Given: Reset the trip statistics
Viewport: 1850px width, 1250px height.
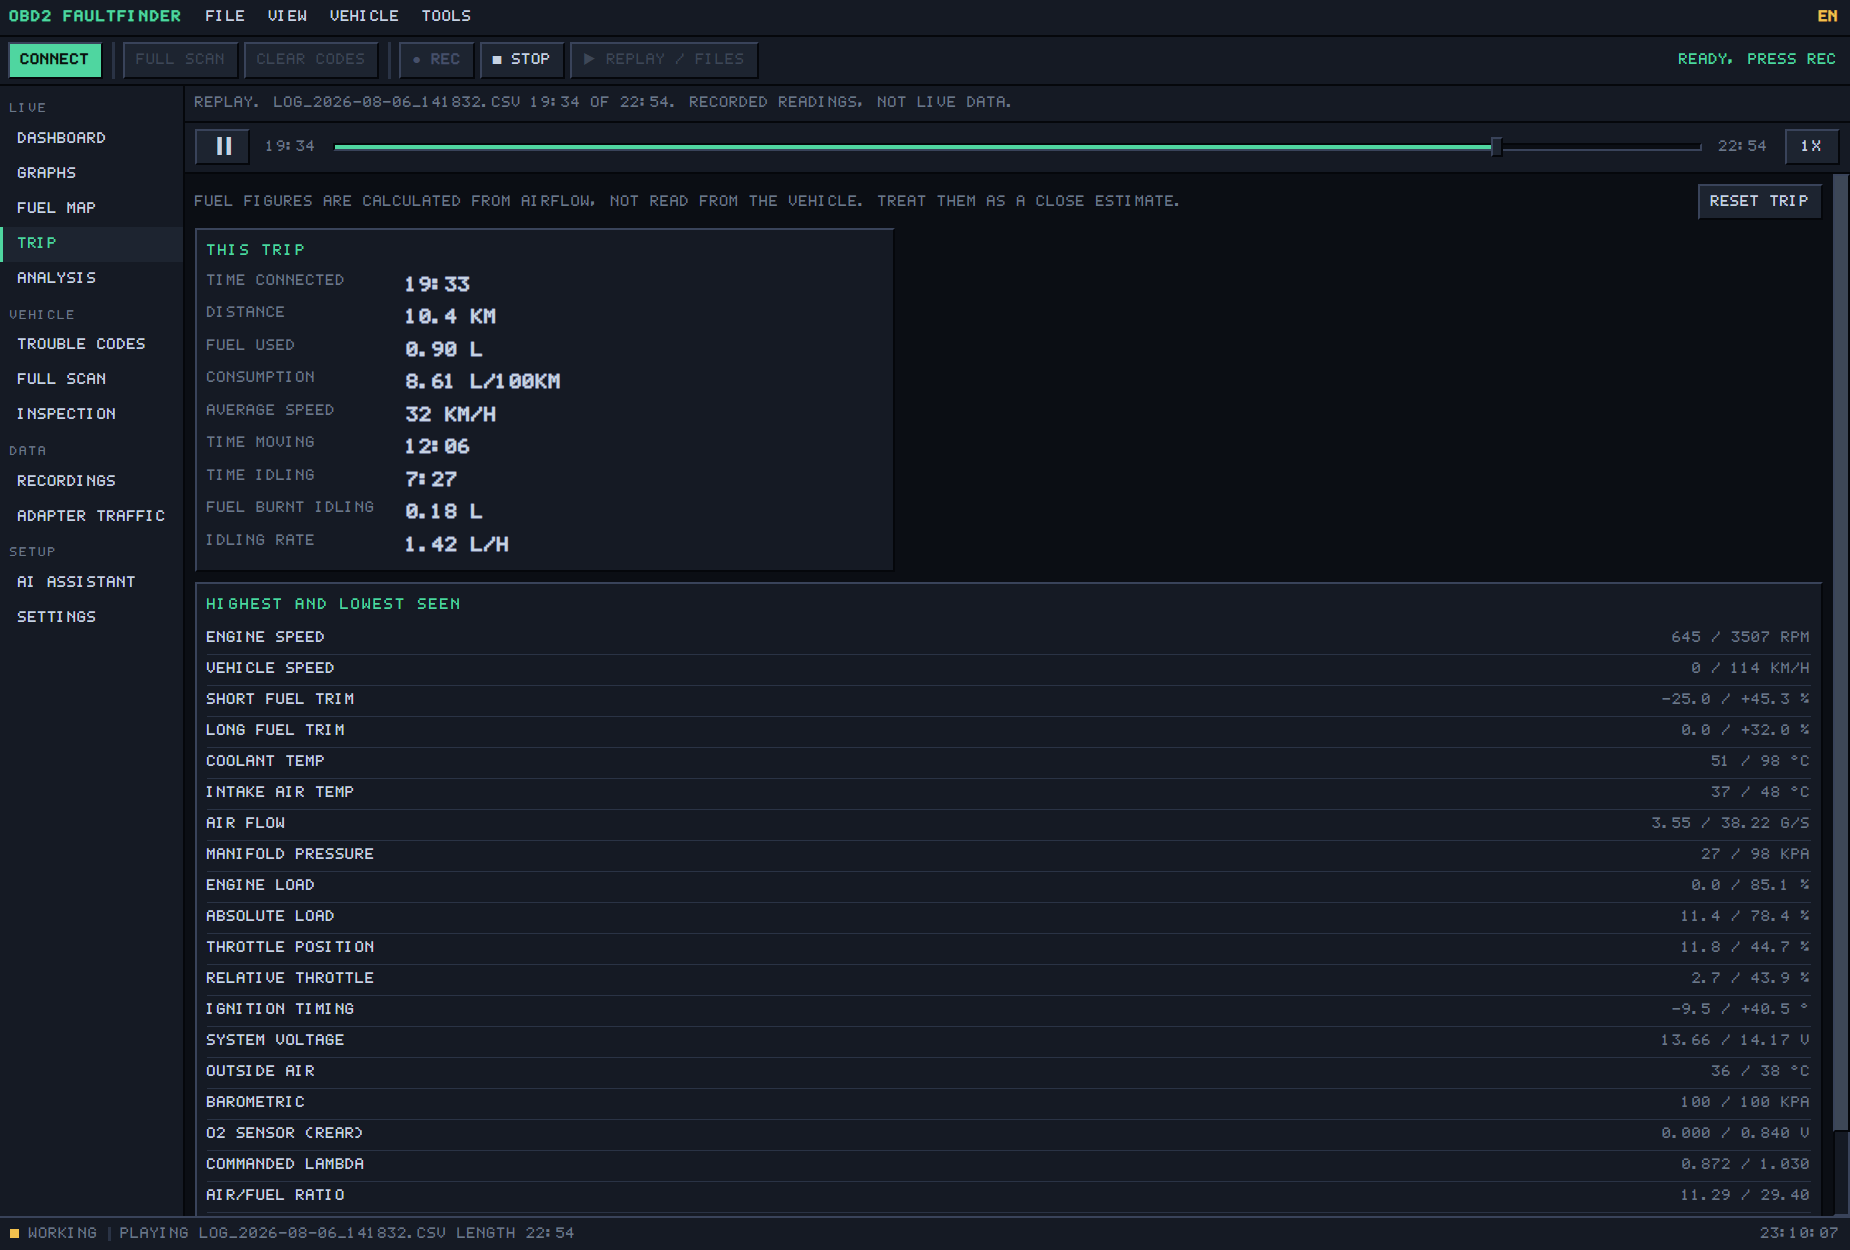Looking at the screenshot, I should pos(1759,201).
